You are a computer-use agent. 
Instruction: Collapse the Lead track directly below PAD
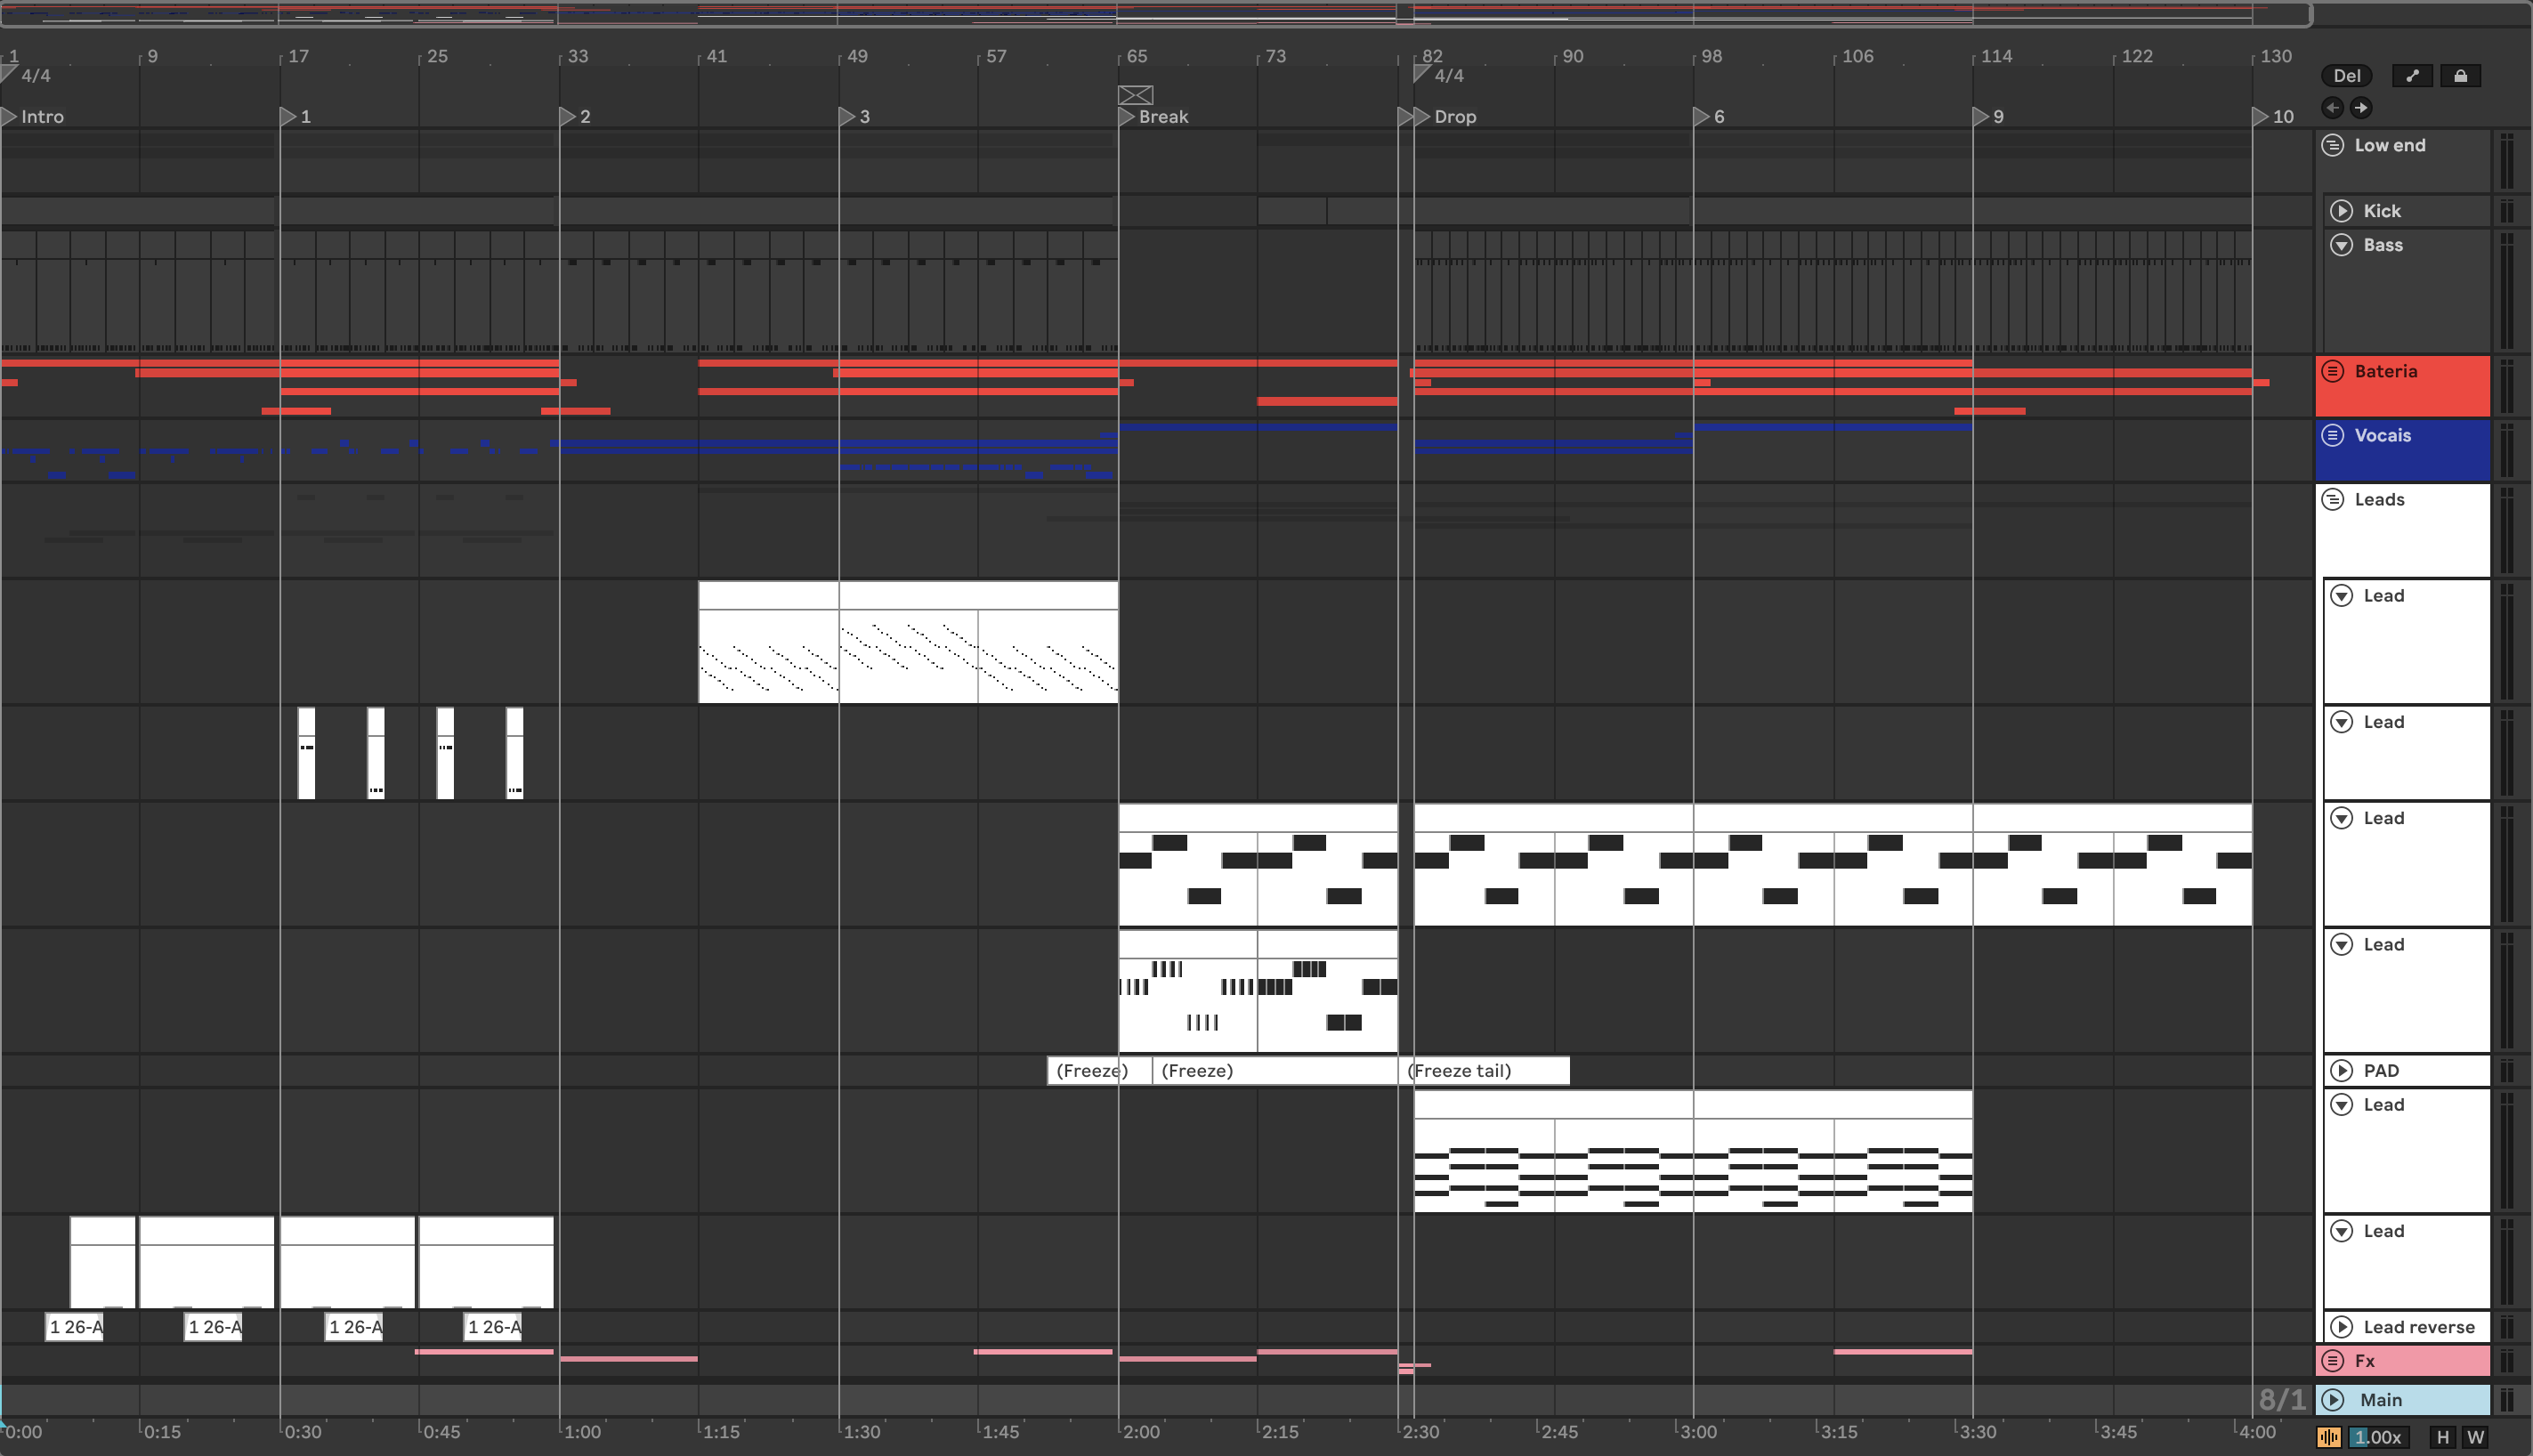pos(2341,1105)
